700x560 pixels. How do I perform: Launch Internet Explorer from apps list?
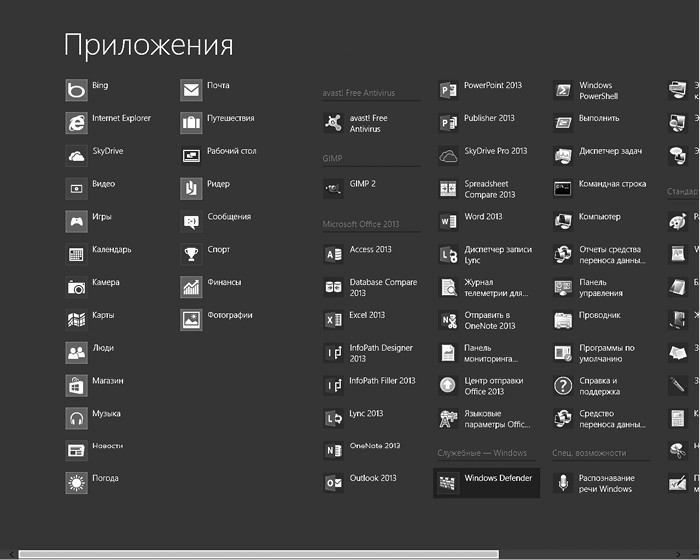tap(76, 123)
